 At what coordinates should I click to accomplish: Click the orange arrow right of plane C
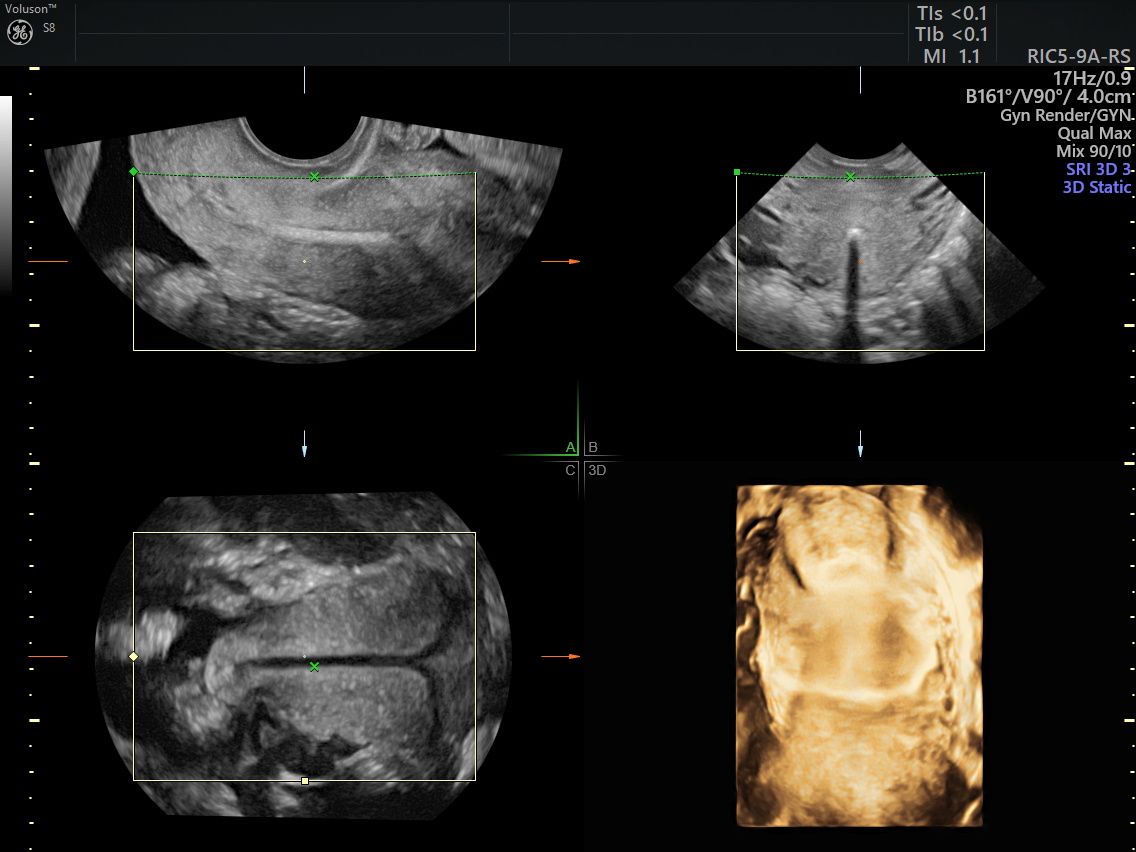[560, 656]
